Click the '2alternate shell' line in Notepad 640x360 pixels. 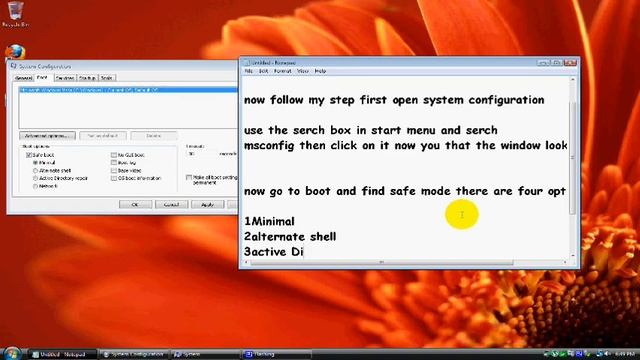[290, 237]
